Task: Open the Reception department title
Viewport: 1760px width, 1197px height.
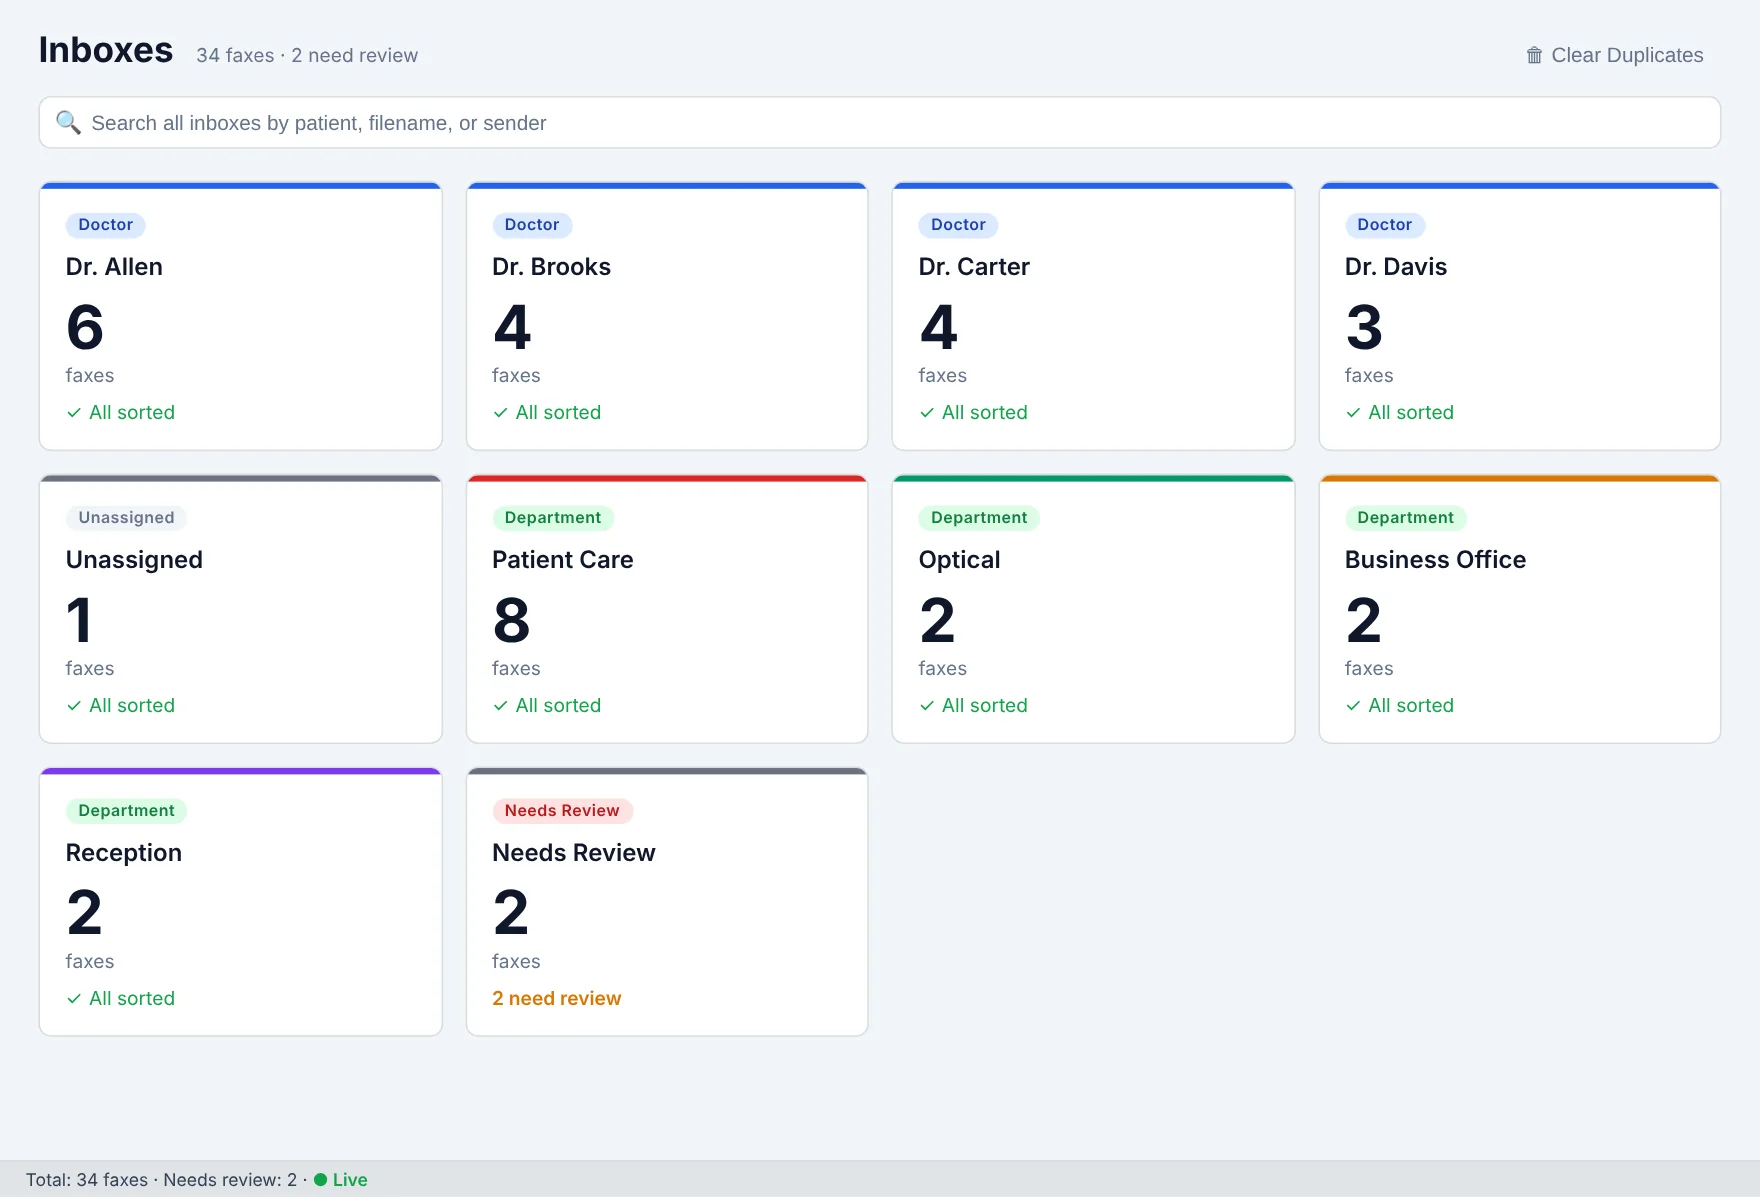Action: [124, 853]
